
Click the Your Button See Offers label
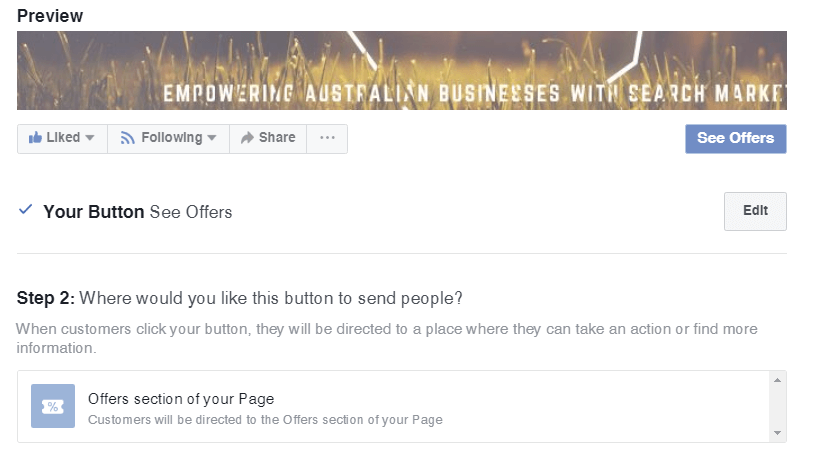[138, 212]
